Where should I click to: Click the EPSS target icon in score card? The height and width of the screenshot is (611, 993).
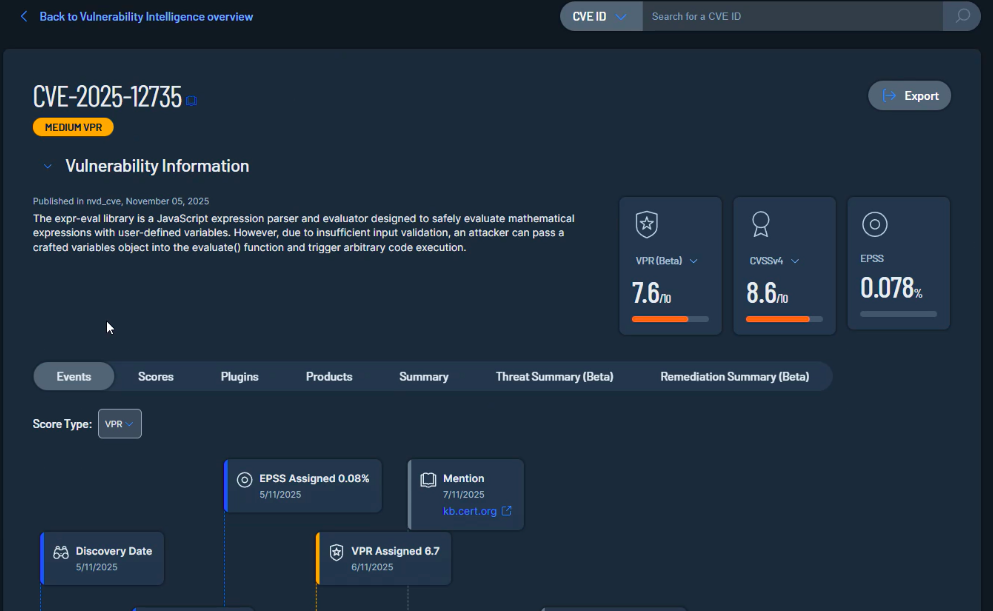pos(874,225)
